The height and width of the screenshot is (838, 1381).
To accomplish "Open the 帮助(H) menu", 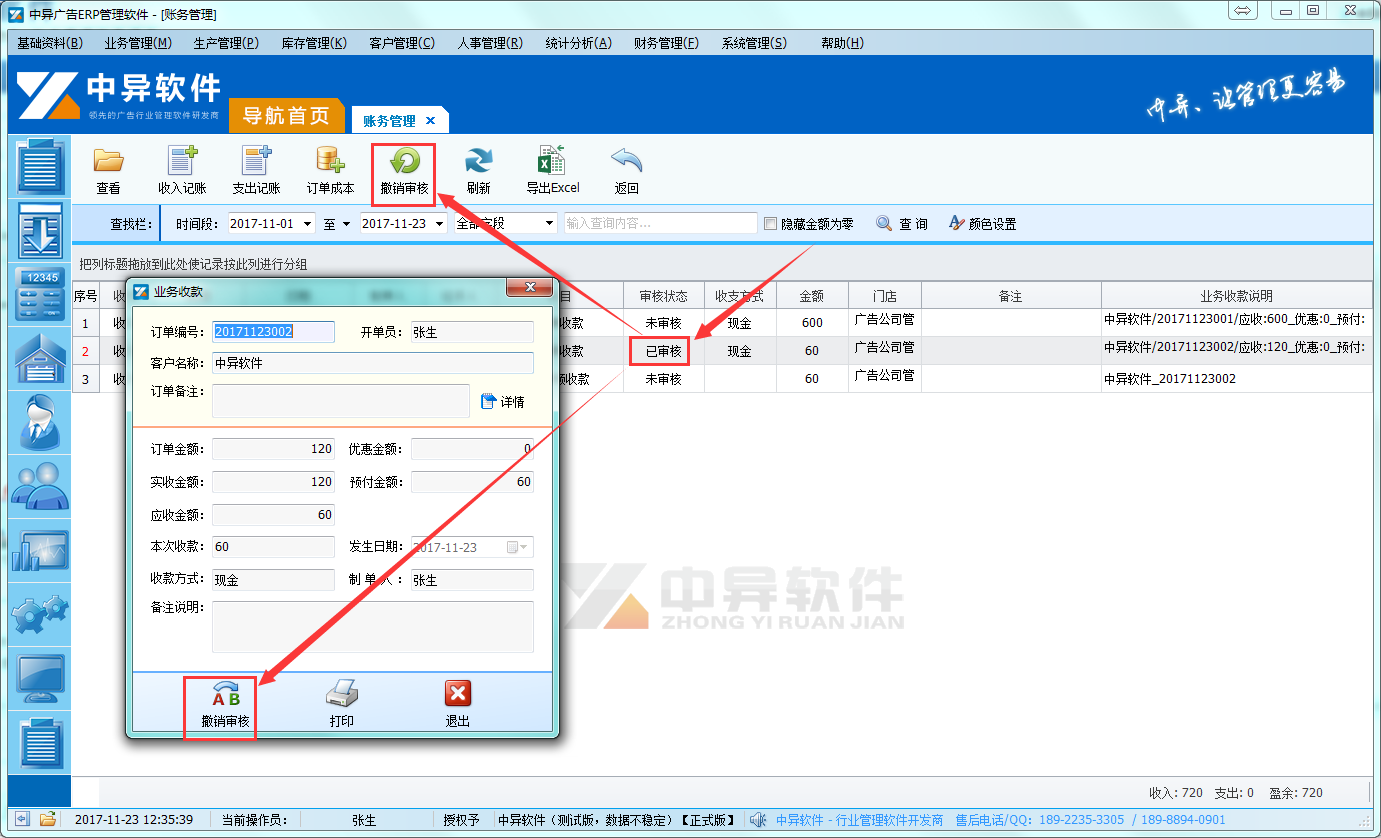I will (x=842, y=43).
